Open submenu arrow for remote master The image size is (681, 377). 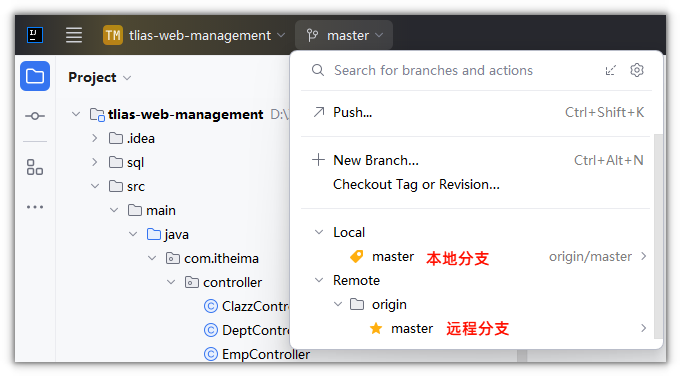point(644,328)
